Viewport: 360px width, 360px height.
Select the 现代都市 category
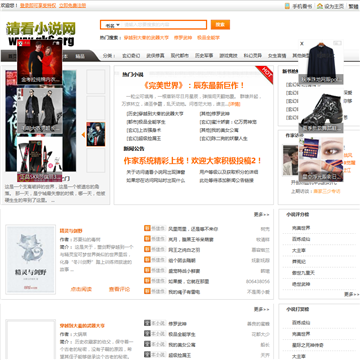(180, 56)
